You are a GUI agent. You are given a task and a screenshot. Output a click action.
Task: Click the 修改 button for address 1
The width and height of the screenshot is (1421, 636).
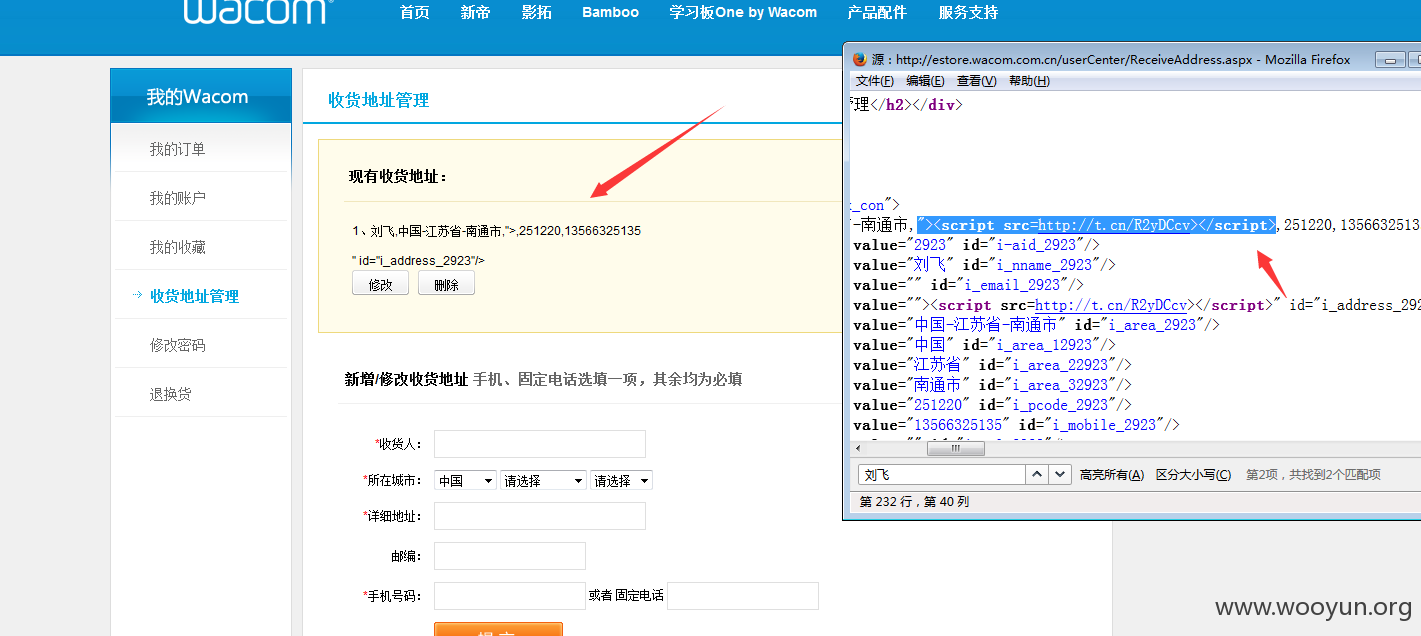[380, 284]
